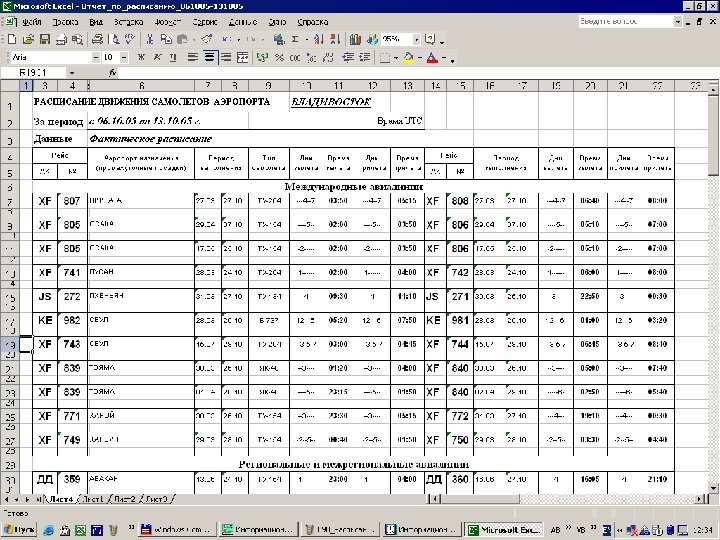The image size is (720, 540).
Task: Apply currency number format
Action: (262, 57)
